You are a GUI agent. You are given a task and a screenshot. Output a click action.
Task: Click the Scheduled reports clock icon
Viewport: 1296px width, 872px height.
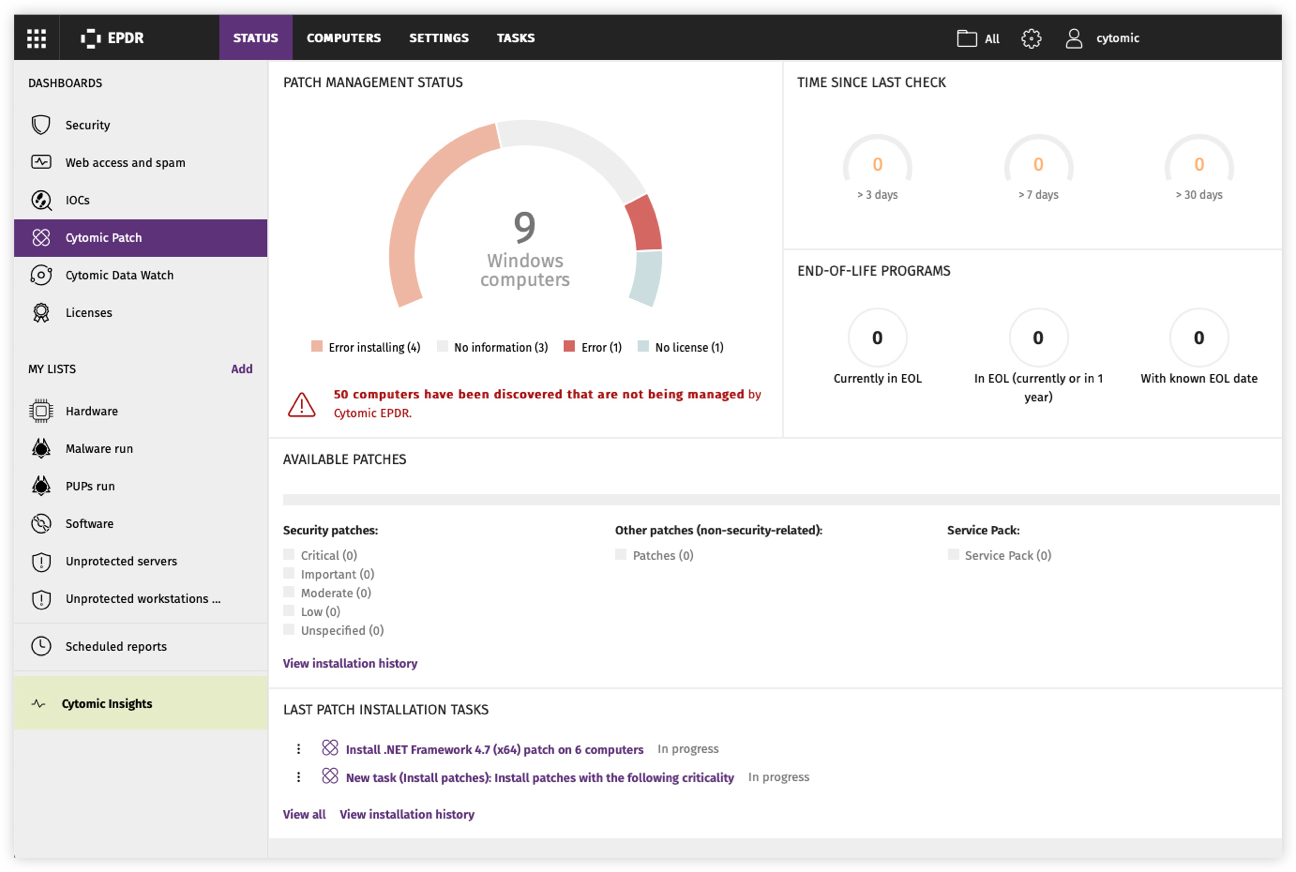pyautogui.click(x=41, y=646)
